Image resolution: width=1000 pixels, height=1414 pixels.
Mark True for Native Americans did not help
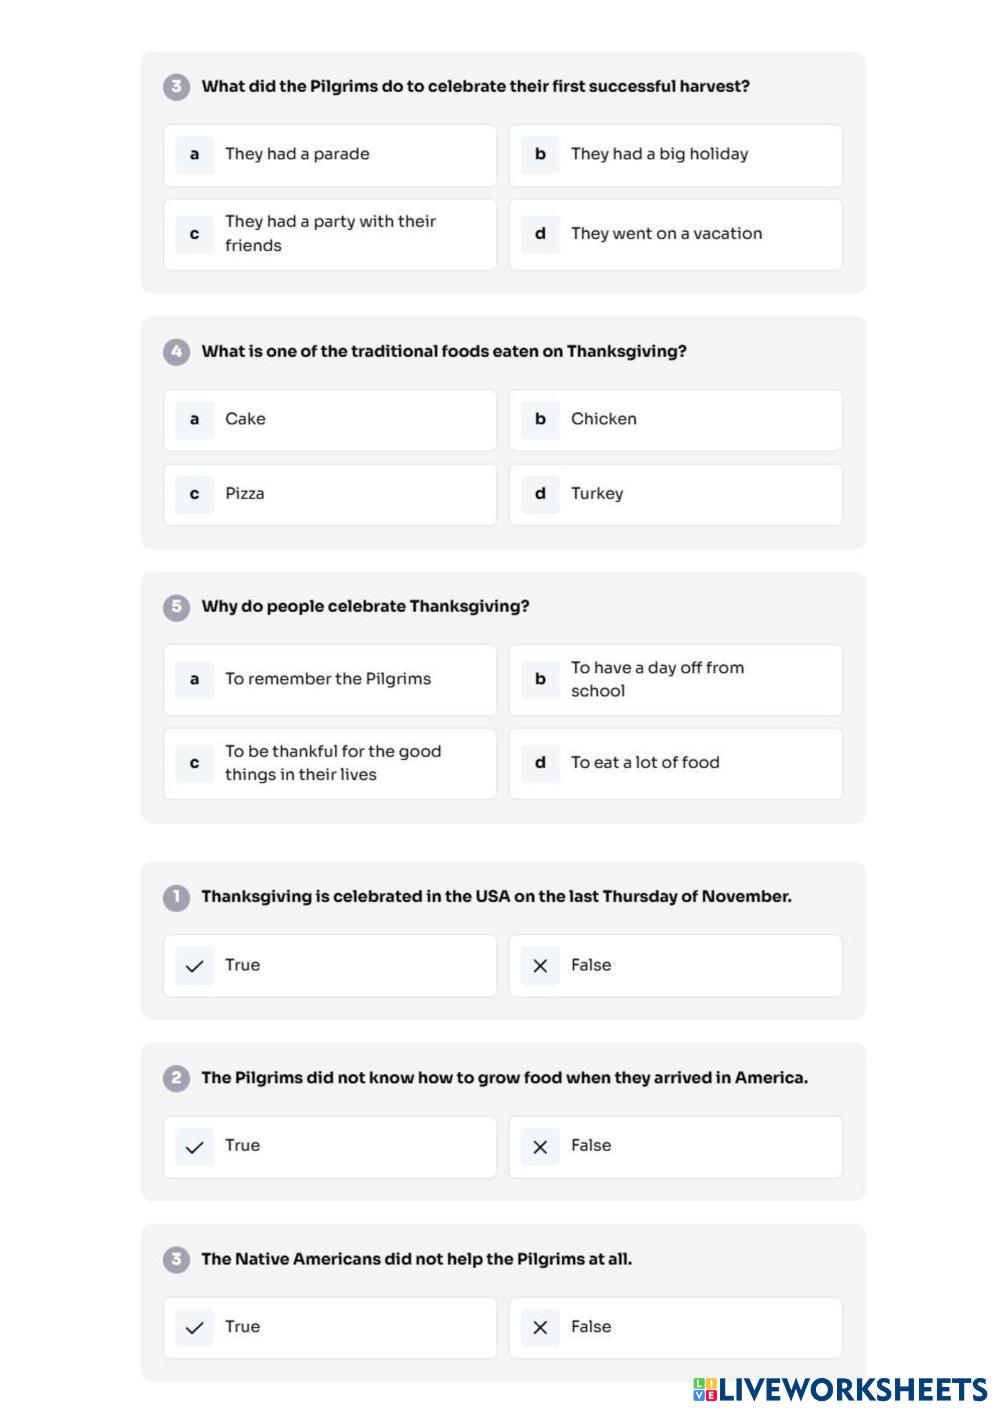click(x=330, y=1328)
